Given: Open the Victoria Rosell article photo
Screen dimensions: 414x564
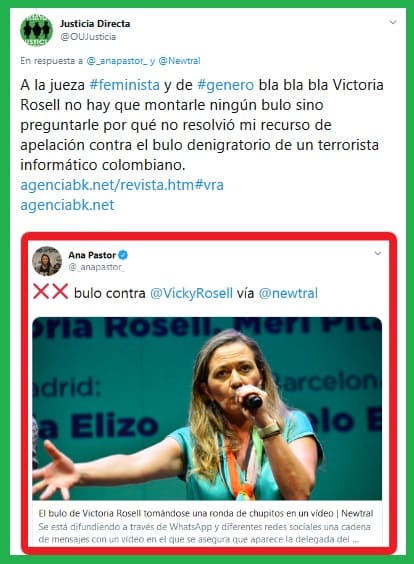Looking at the screenshot, I should click(207, 409).
